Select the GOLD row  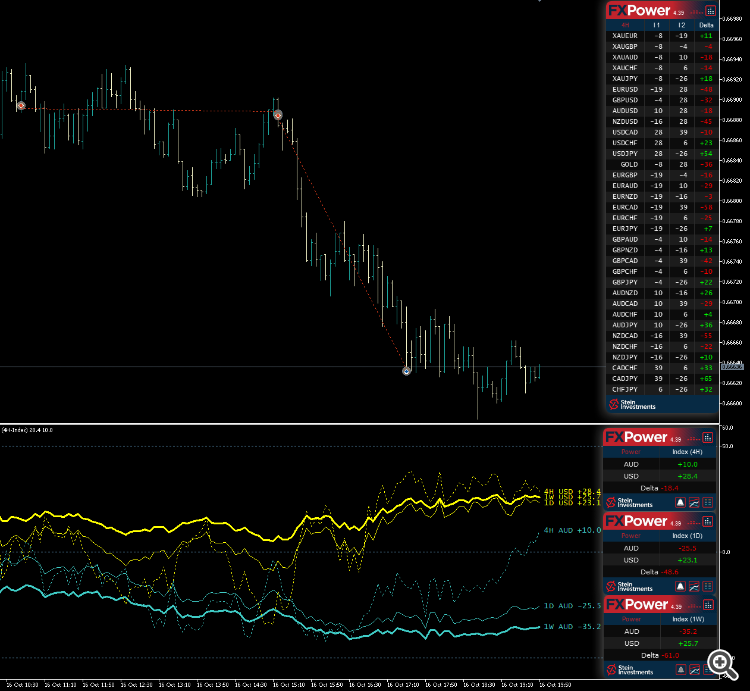(x=662, y=164)
